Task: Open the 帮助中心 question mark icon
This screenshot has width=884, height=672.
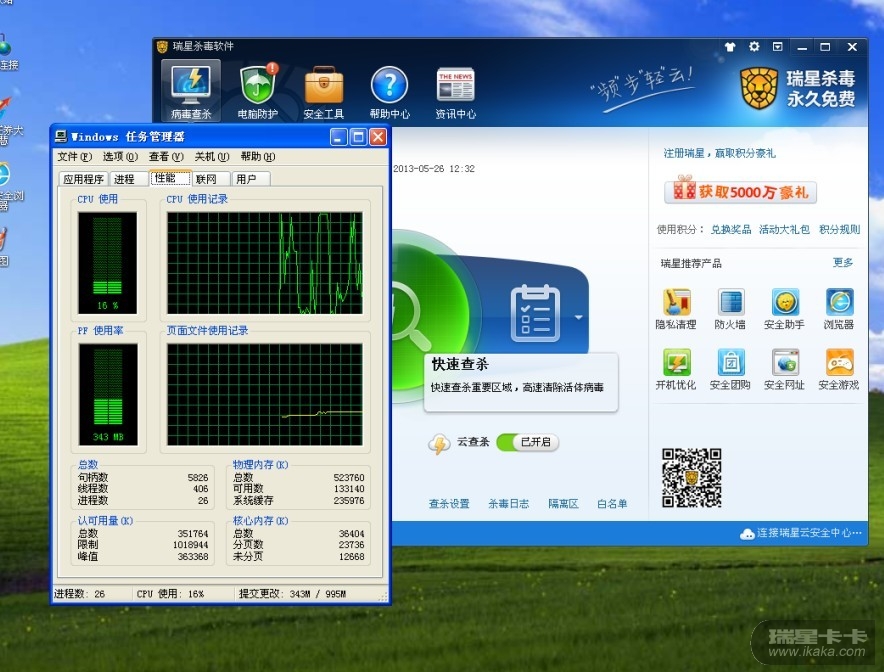Action: (x=390, y=91)
